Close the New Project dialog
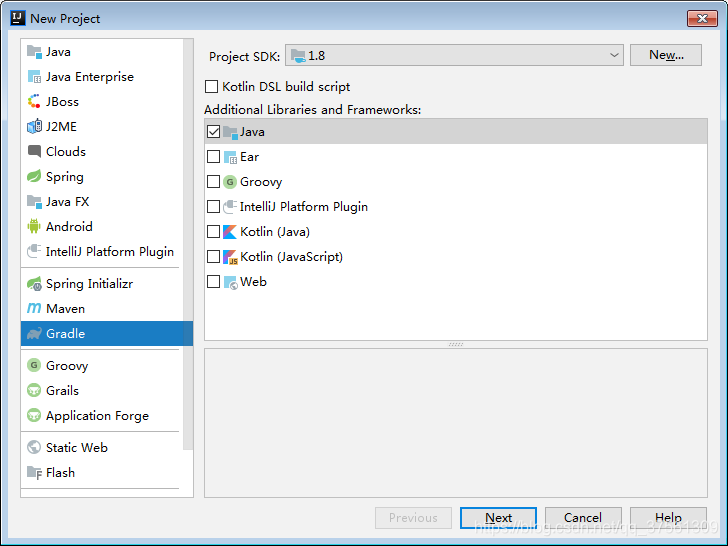Image resolution: width=728 pixels, height=546 pixels. tap(702, 19)
